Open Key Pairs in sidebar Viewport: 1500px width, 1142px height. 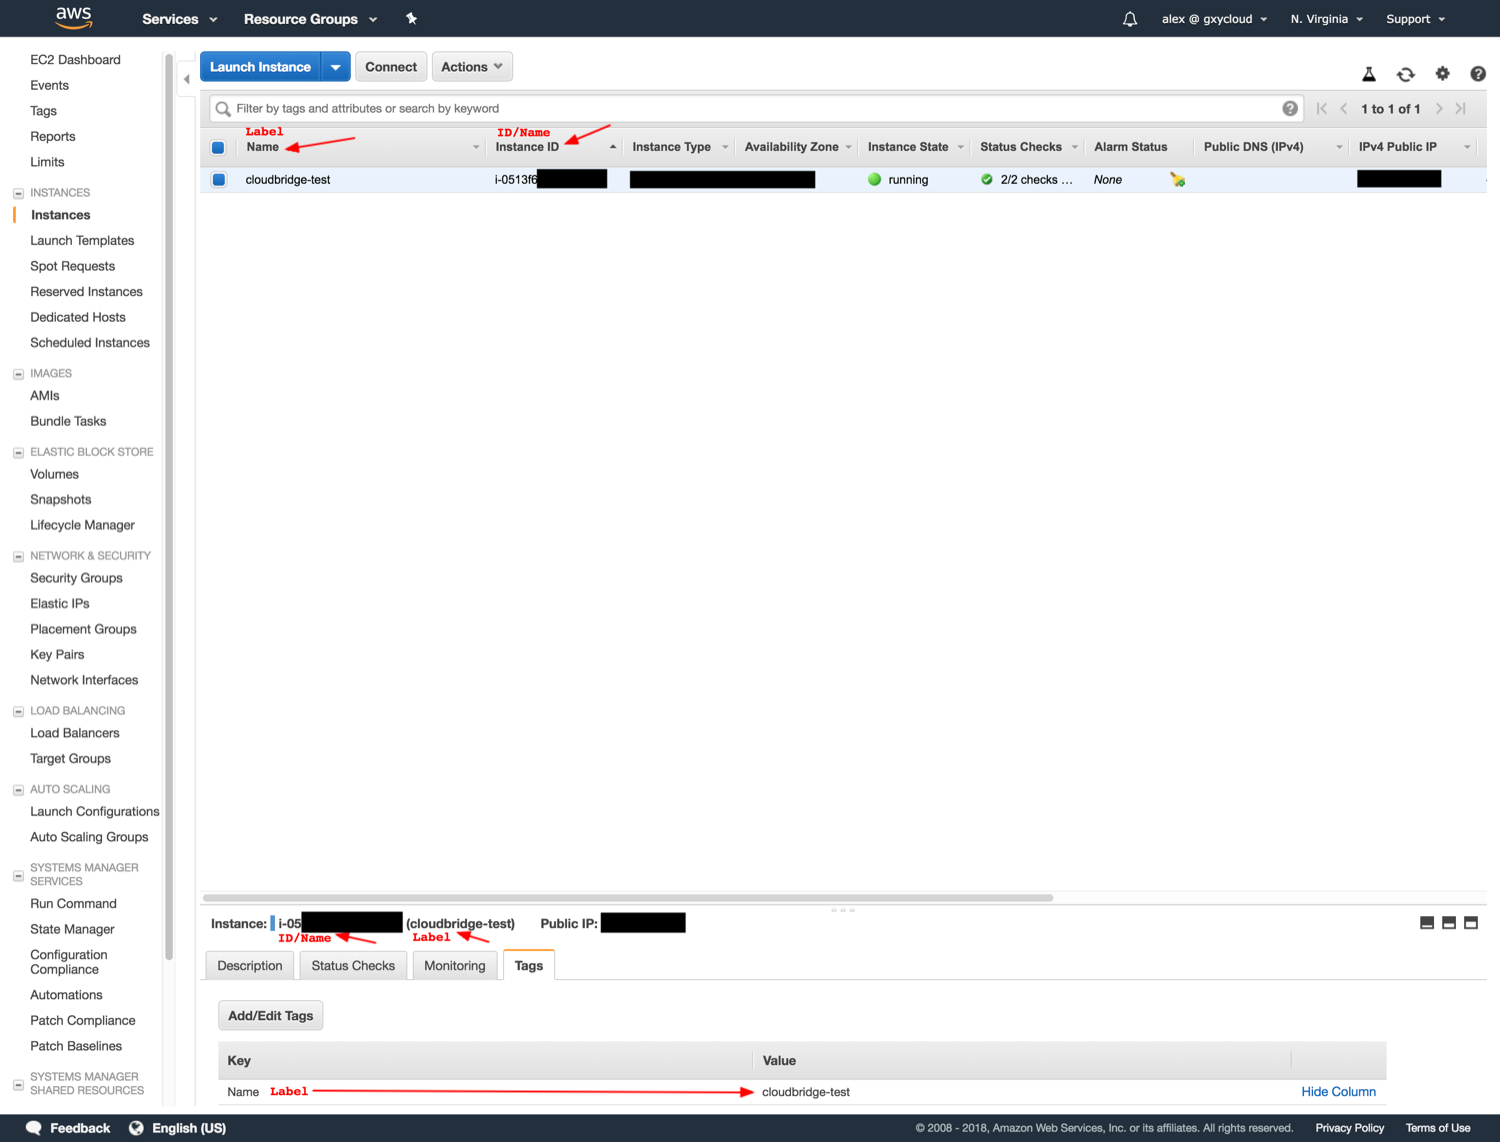coord(57,654)
